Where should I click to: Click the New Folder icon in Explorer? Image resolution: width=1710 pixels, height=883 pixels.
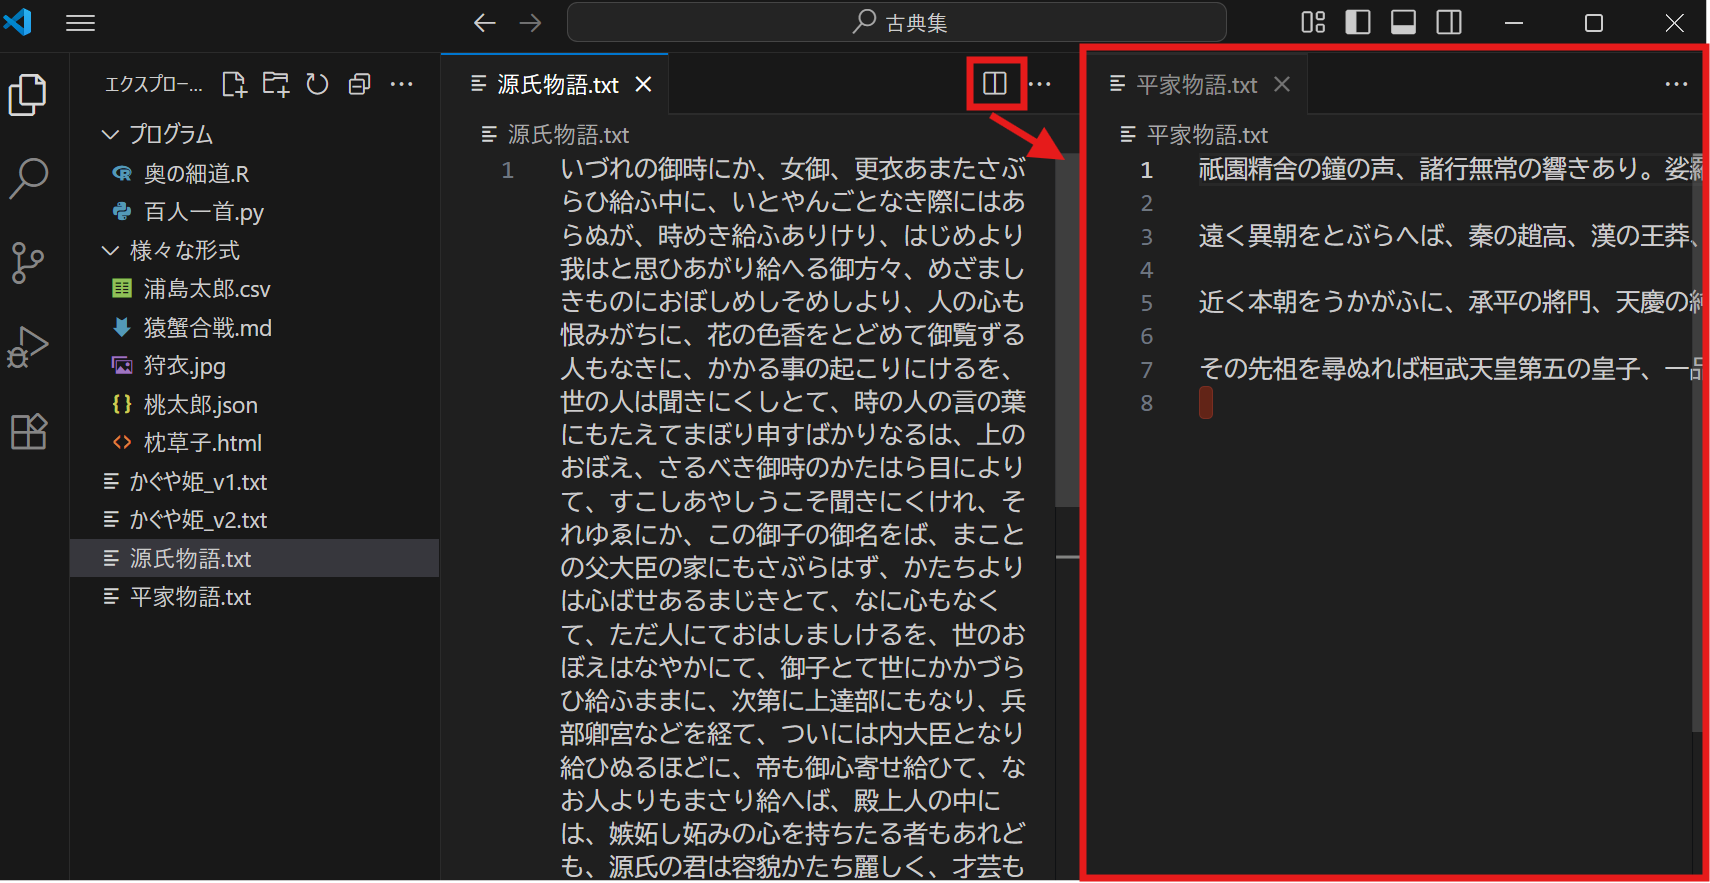pos(276,85)
